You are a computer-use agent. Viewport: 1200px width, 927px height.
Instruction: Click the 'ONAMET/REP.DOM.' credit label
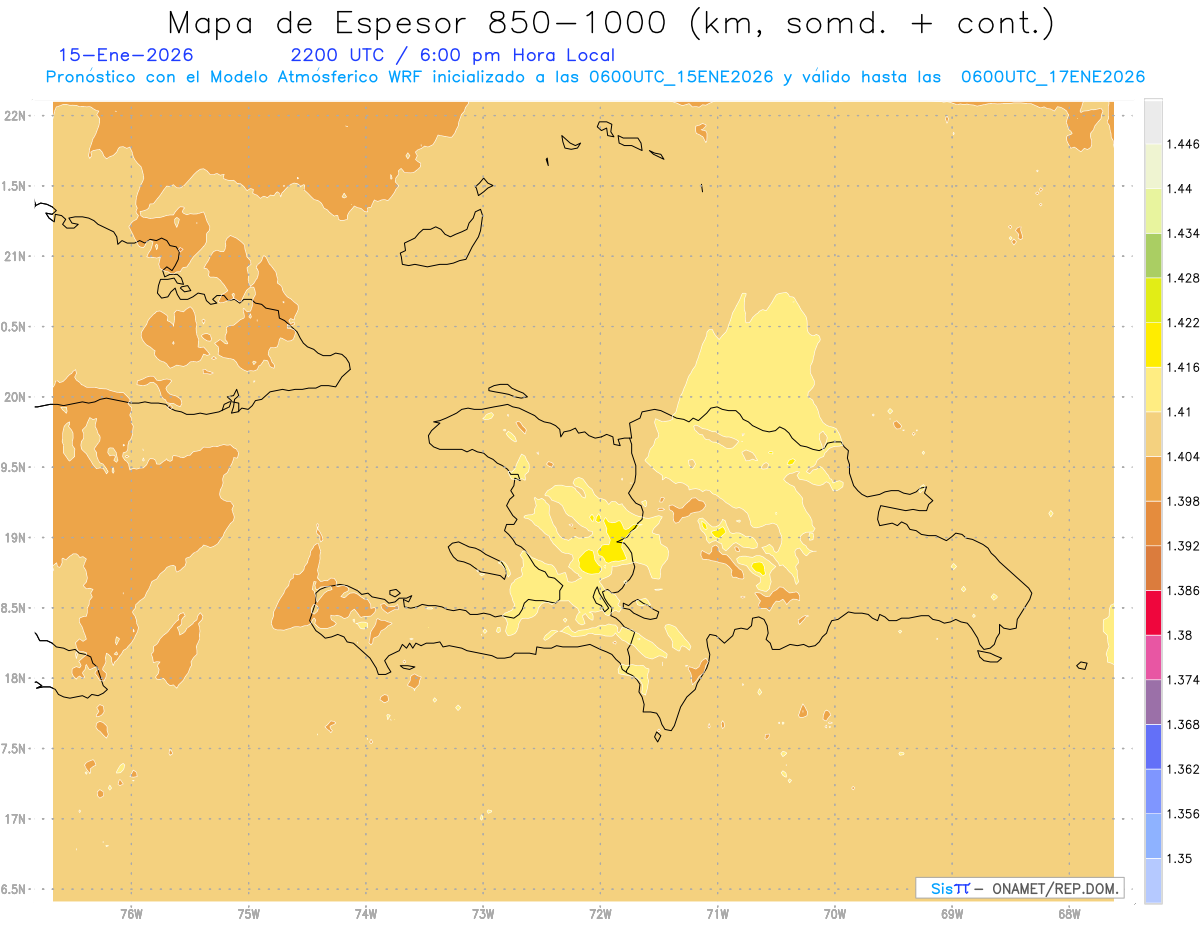pos(1055,888)
